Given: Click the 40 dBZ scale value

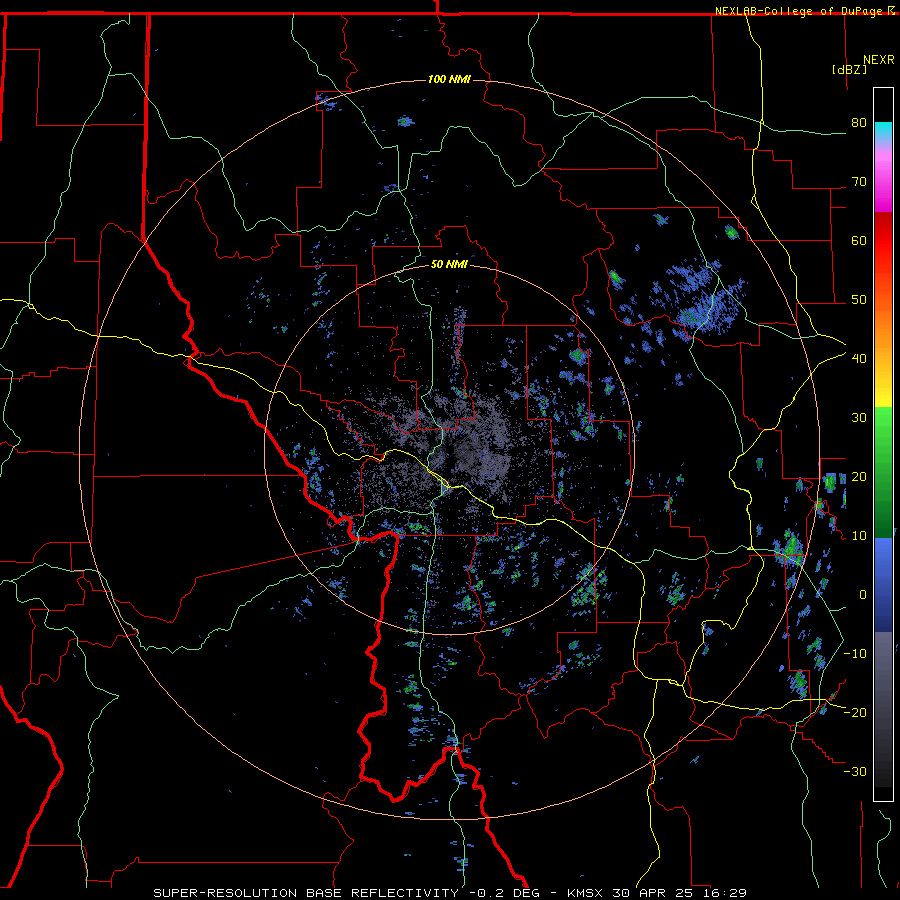Looking at the screenshot, I should point(859,358).
